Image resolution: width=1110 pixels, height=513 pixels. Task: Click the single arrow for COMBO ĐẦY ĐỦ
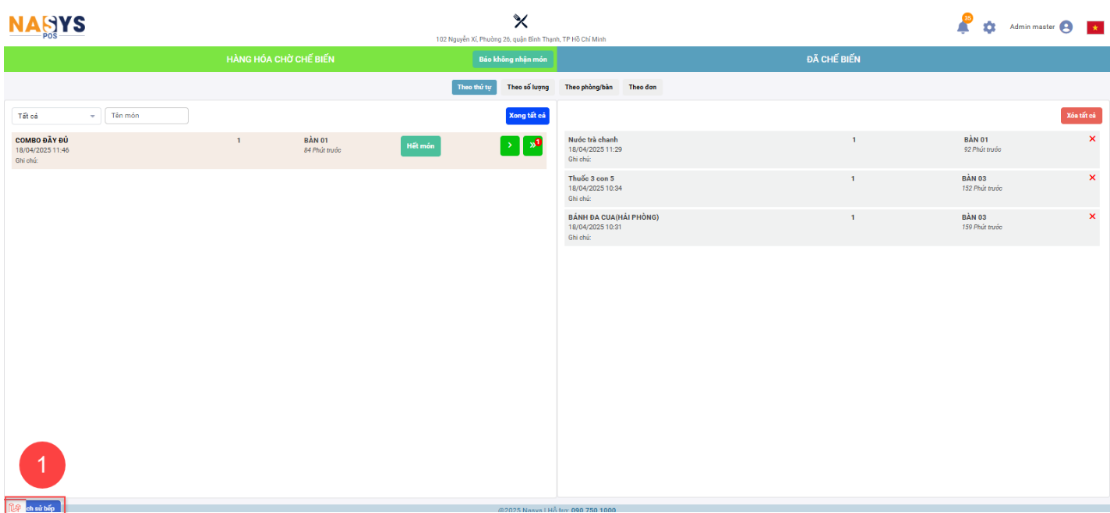point(510,146)
